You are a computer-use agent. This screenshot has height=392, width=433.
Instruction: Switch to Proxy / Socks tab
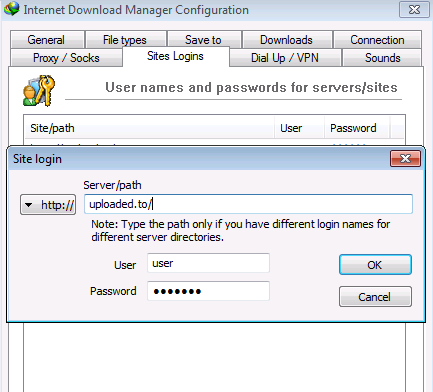66,58
